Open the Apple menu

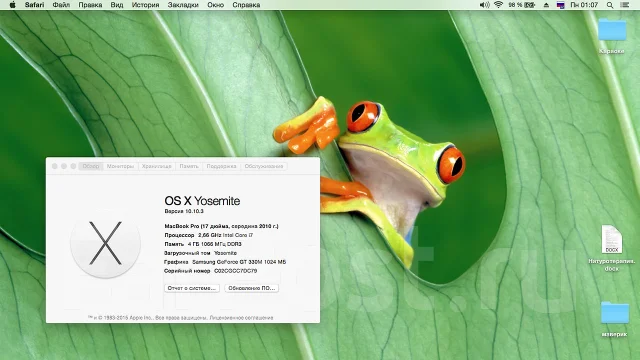point(12,5)
